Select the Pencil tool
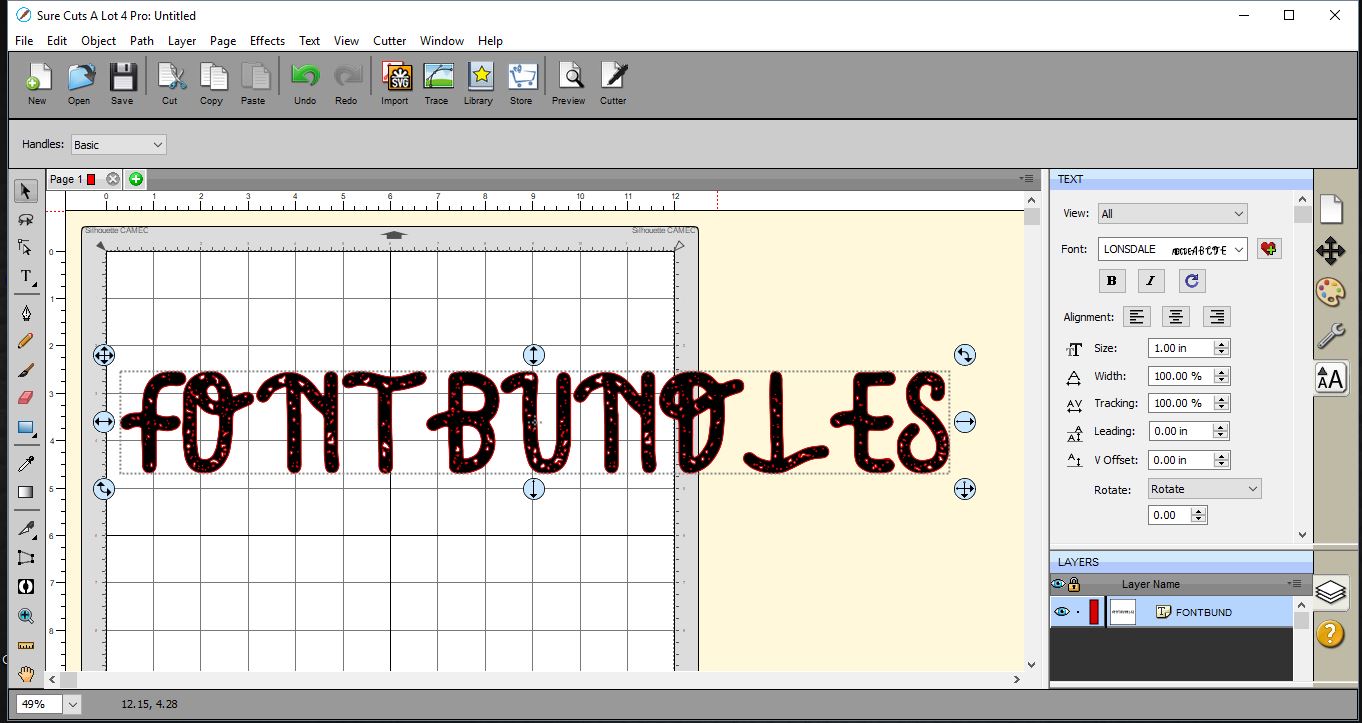 (x=26, y=341)
